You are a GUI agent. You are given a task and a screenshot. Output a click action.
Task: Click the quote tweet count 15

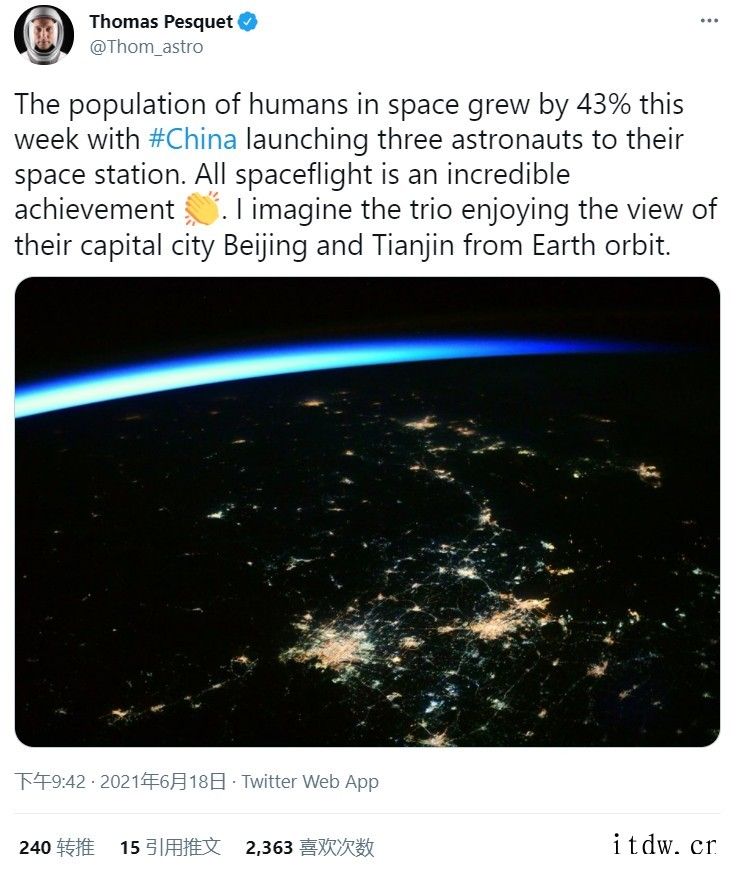[130, 847]
